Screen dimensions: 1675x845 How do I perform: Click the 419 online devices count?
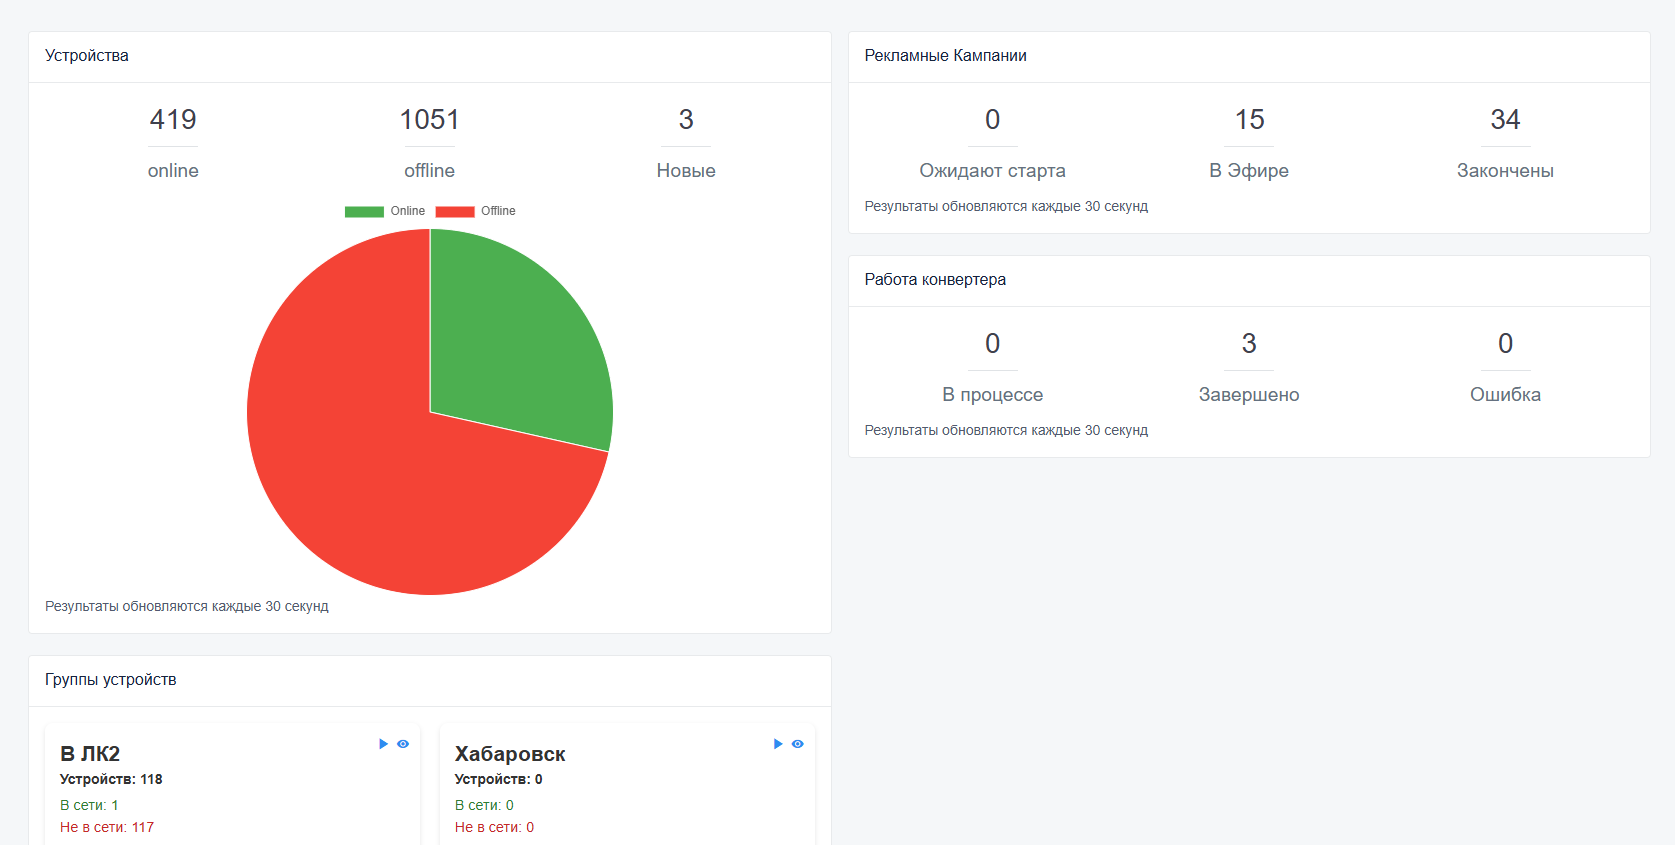173,120
